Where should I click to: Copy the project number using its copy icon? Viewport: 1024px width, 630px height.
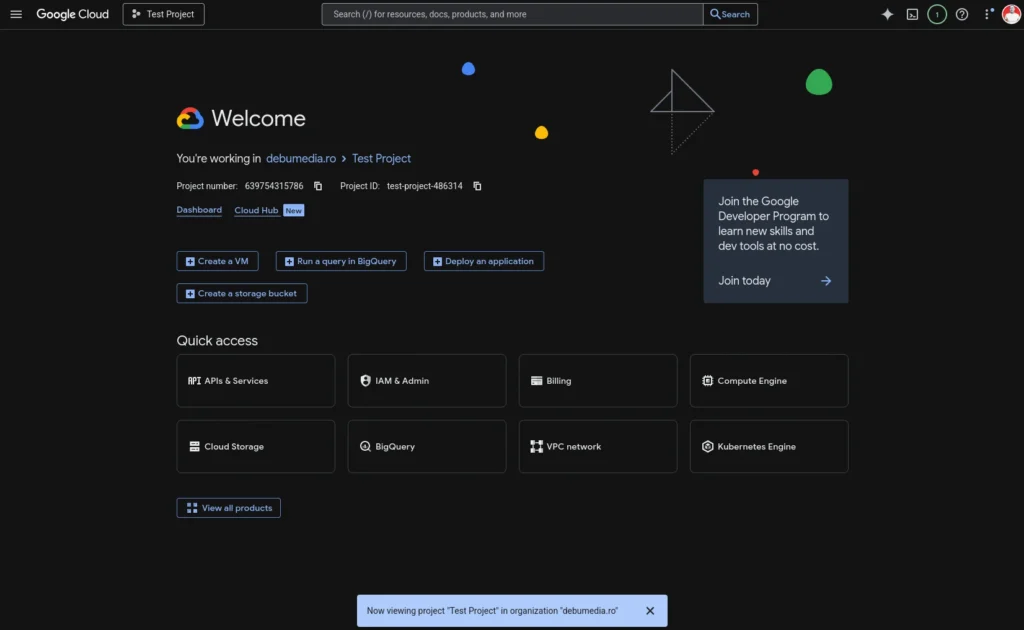coord(316,186)
